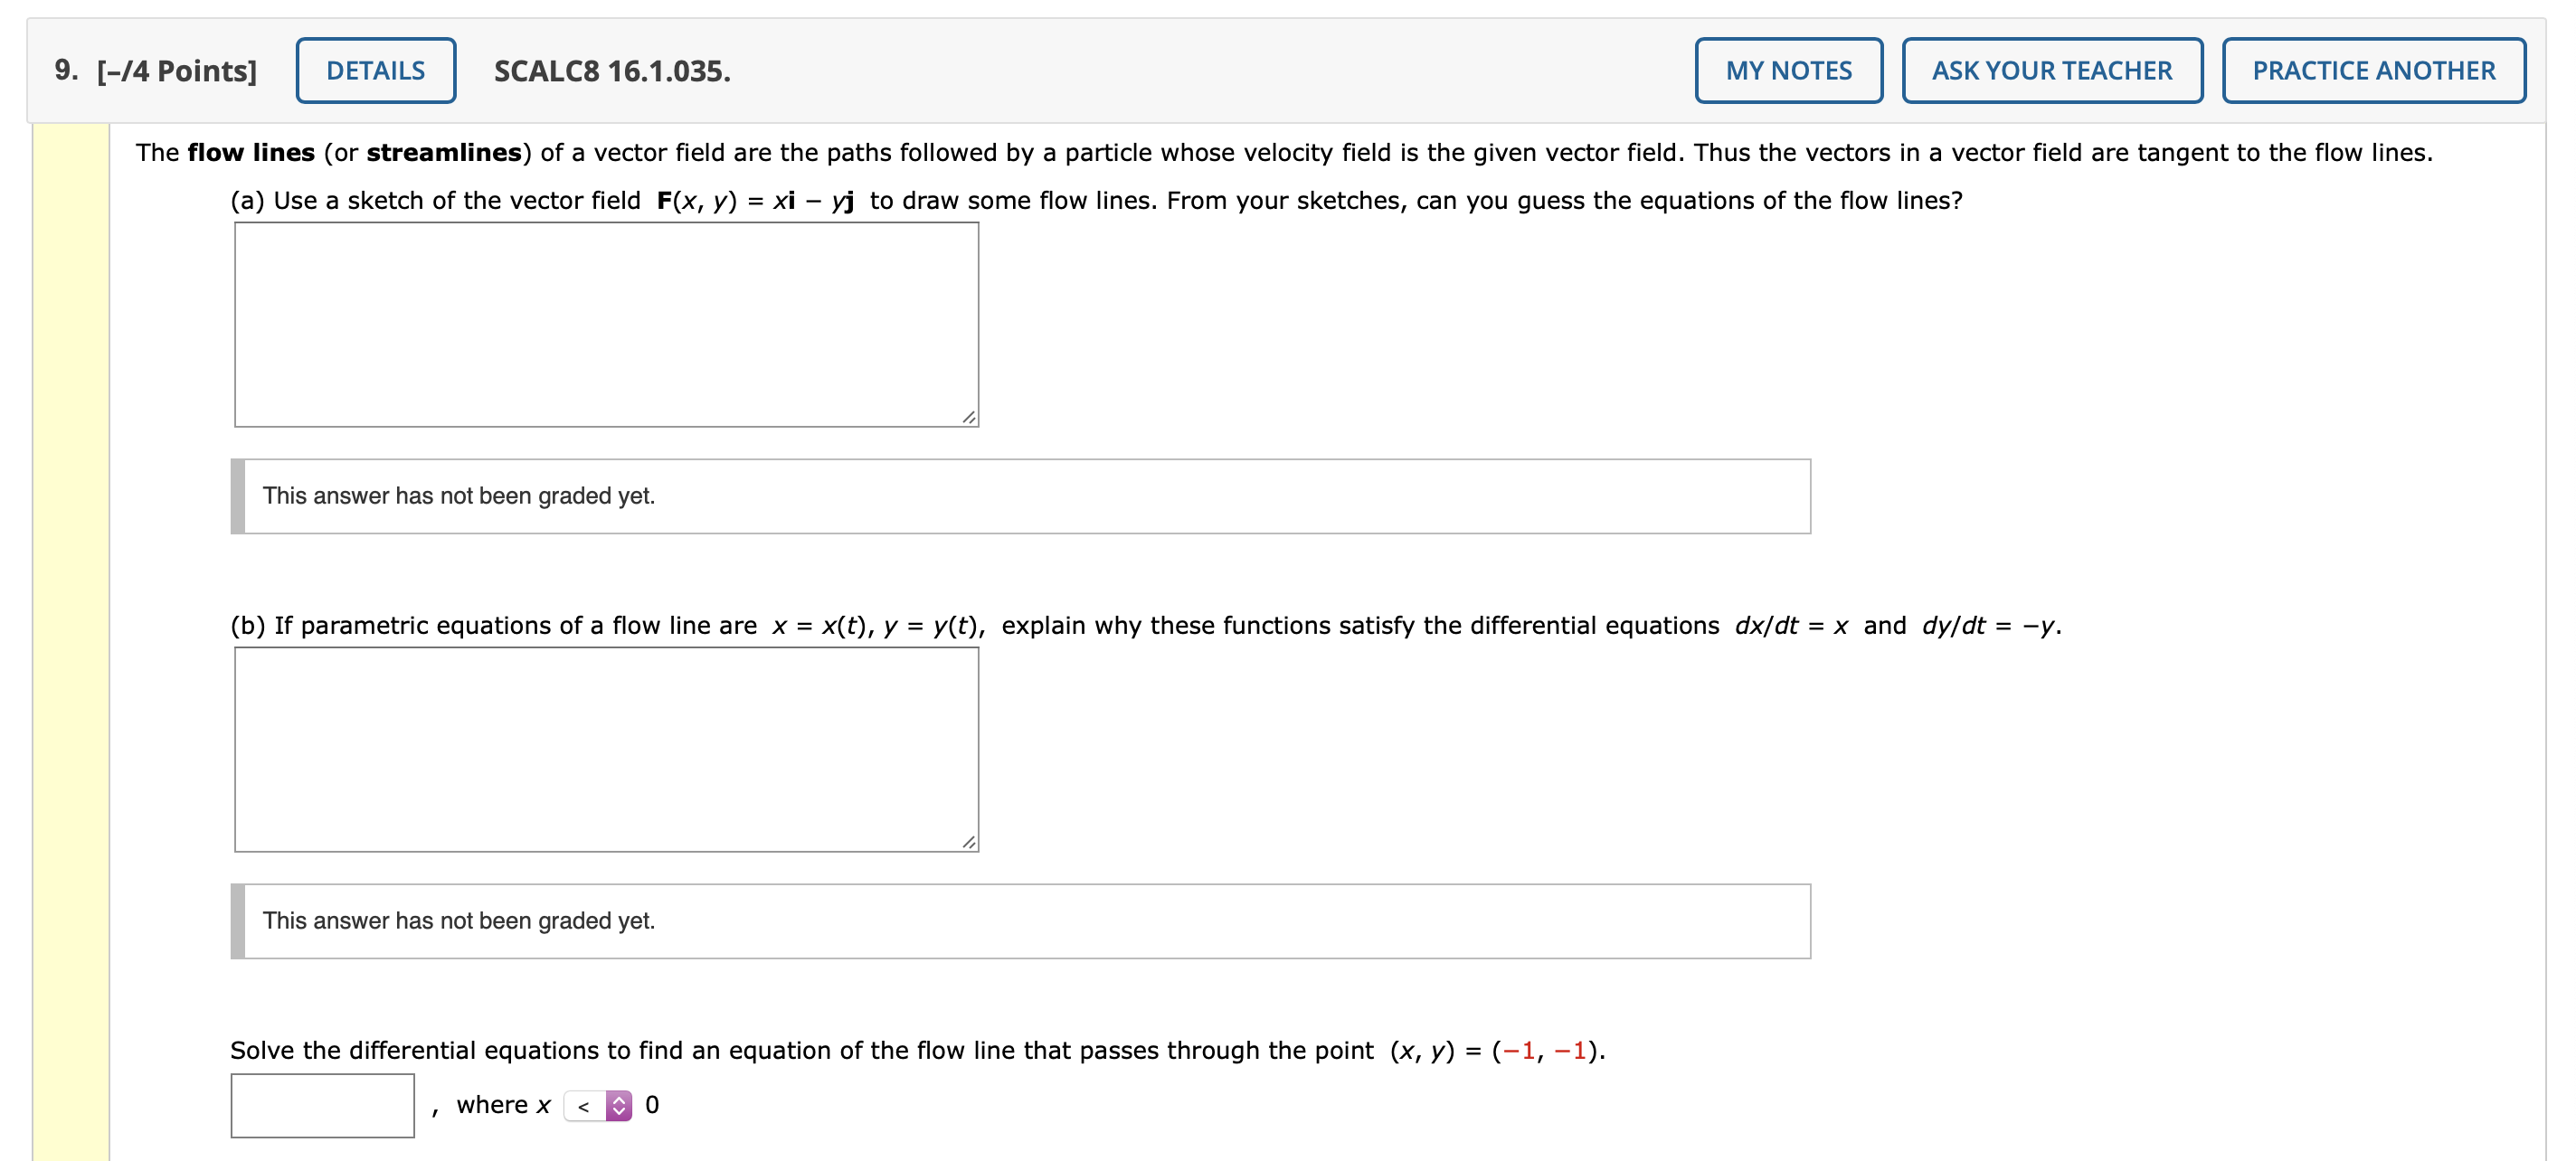The image size is (2576, 1161).
Task: Click the flow line equation input box
Action: (322, 1105)
